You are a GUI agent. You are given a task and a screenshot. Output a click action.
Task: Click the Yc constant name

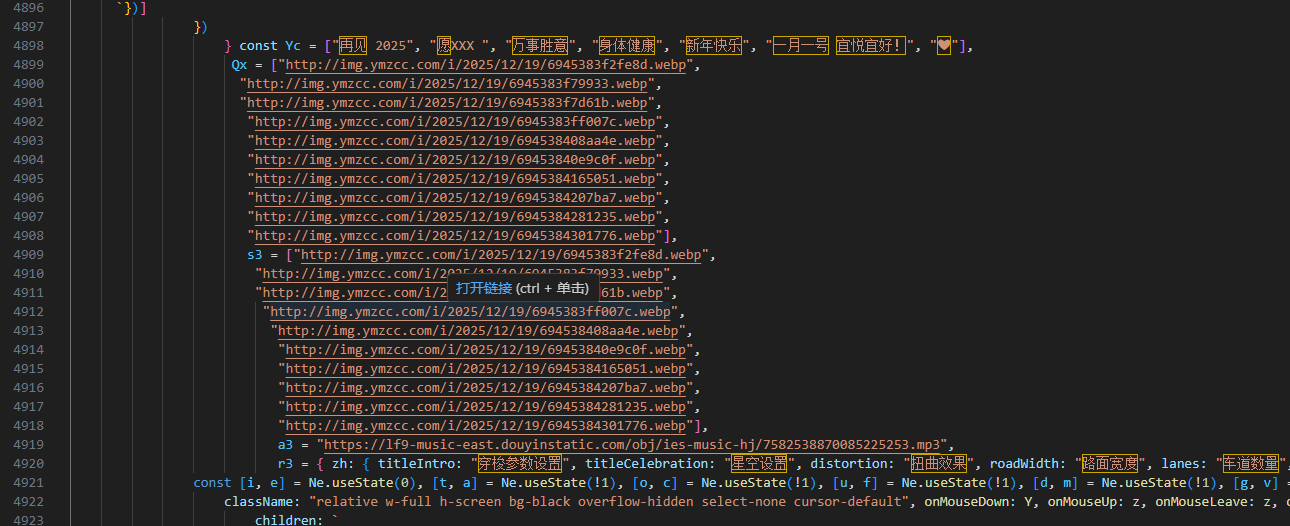pyautogui.click(x=292, y=46)
